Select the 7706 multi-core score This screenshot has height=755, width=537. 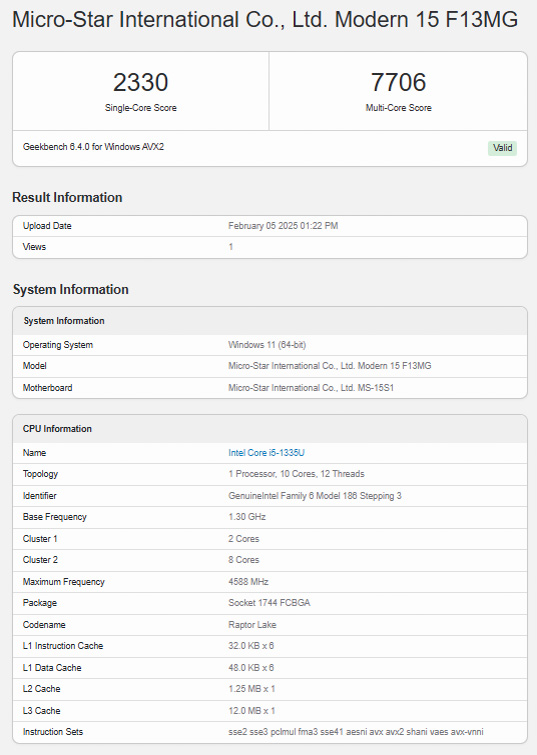coord(398,82)
